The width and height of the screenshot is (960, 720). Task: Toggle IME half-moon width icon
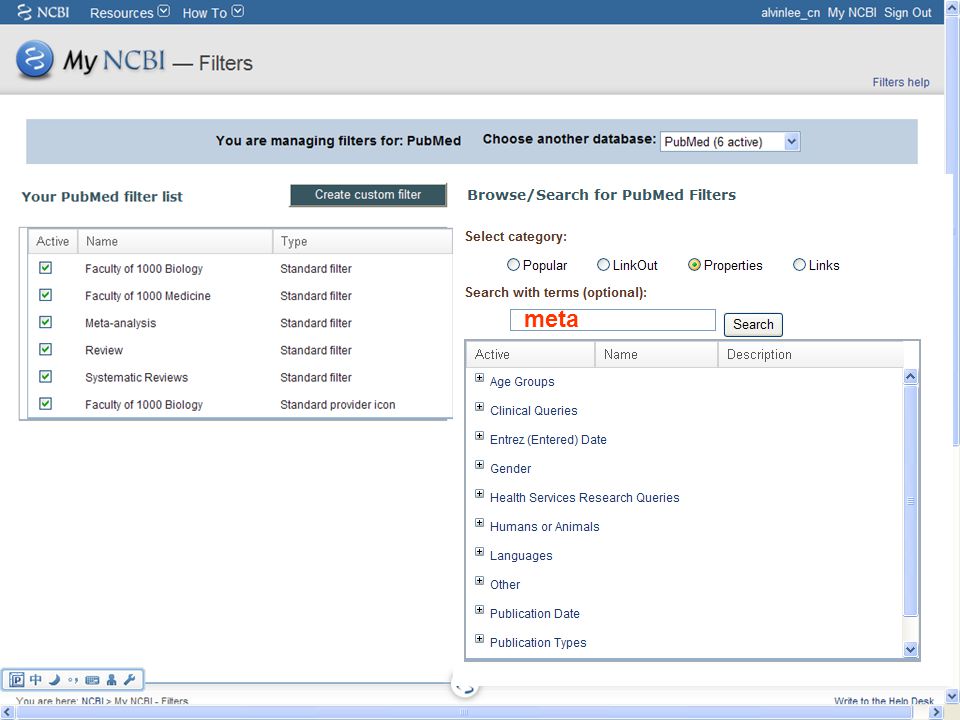(54, 680)
